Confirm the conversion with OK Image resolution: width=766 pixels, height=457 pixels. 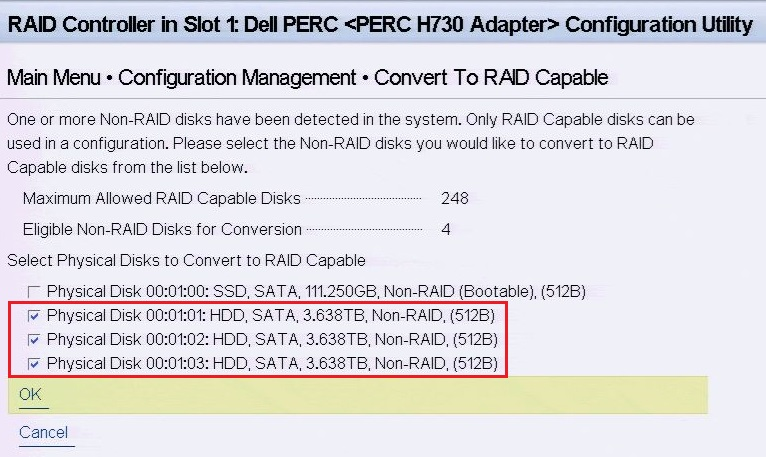click(30, 395)
